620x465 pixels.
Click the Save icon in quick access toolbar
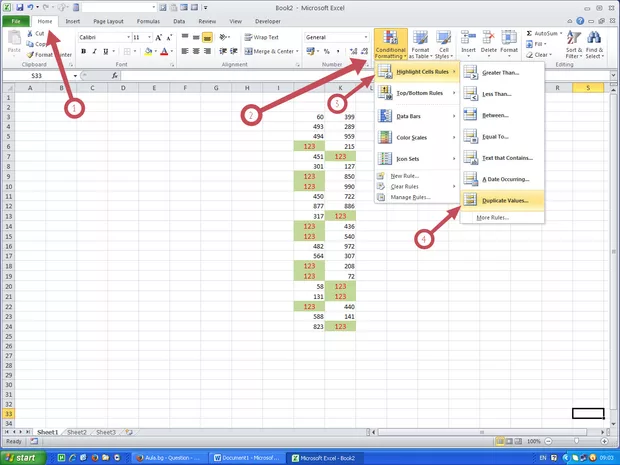pos(19,7)
